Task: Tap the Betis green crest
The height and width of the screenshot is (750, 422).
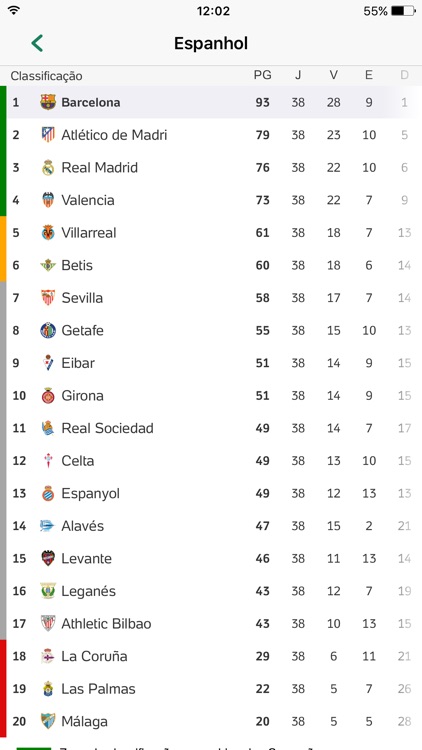Action: 48,265
